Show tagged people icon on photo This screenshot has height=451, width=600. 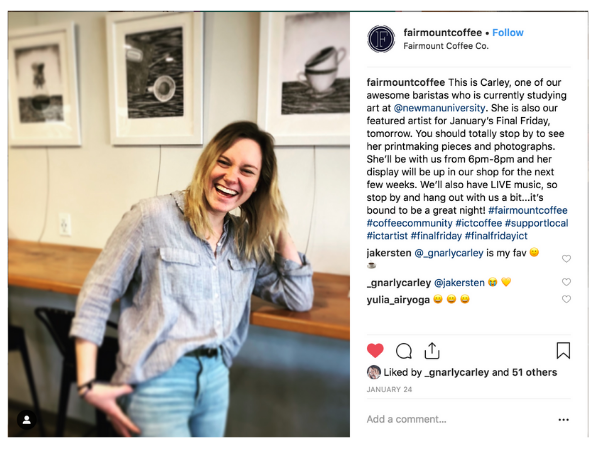(x=26, y=420)
